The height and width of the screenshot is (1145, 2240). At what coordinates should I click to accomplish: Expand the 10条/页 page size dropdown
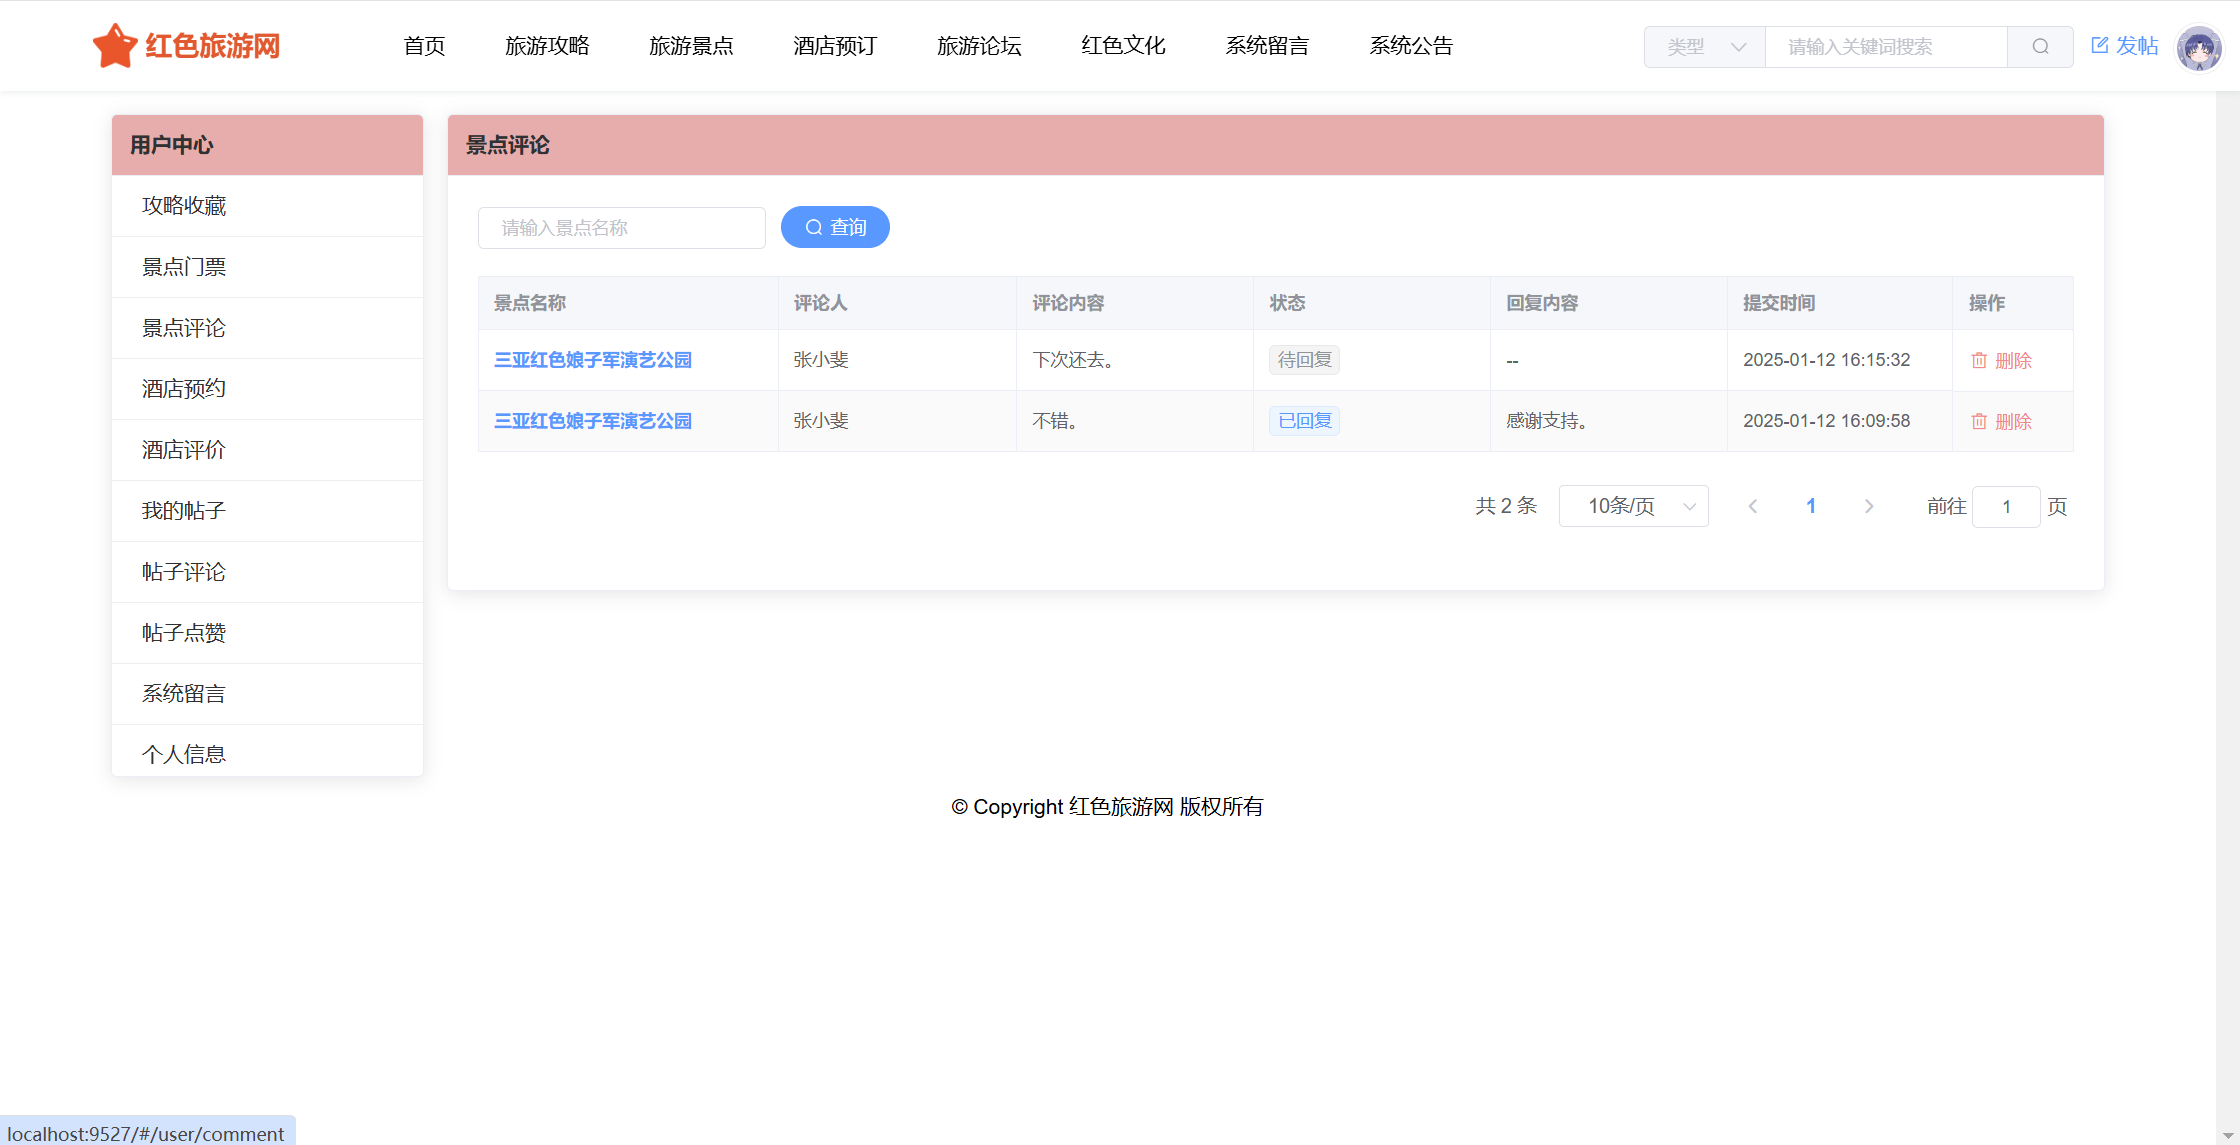(1633, 507)
